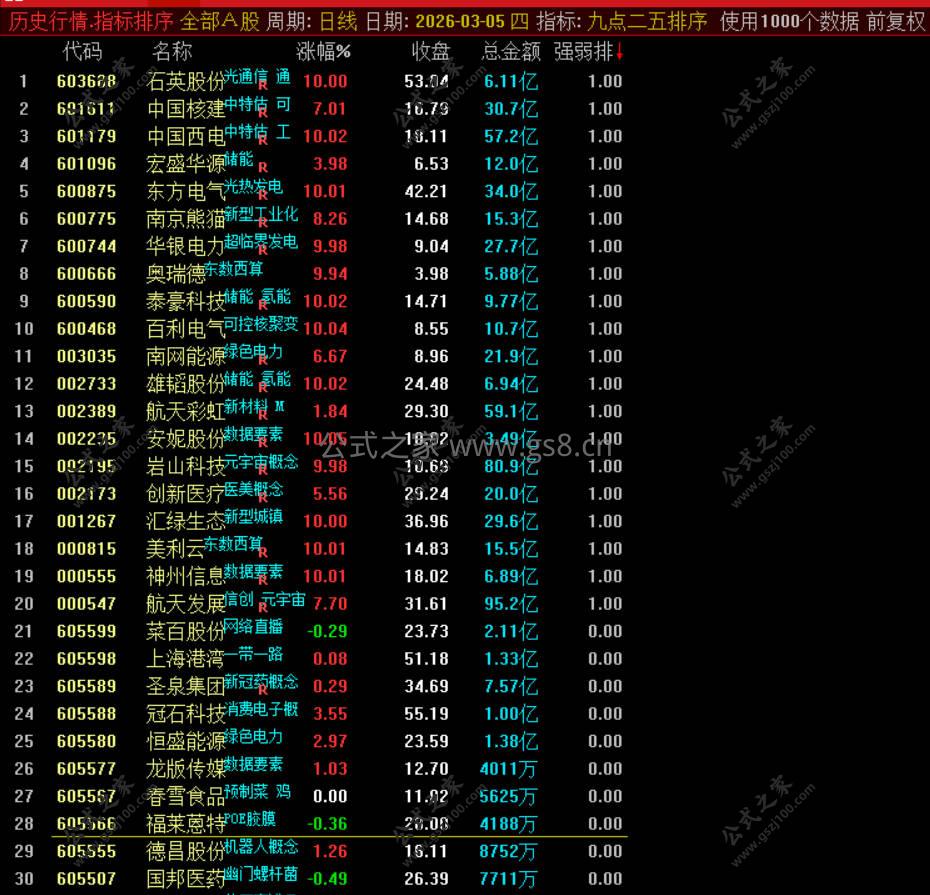This screenshot has height=895, width=930.
Task: Click the 全部A股 scope label
Action: pos(219,22)
